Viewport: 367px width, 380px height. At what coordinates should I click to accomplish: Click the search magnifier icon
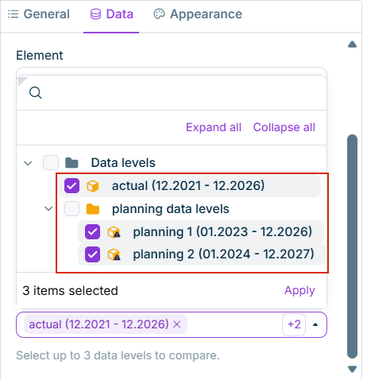point(35,93)
